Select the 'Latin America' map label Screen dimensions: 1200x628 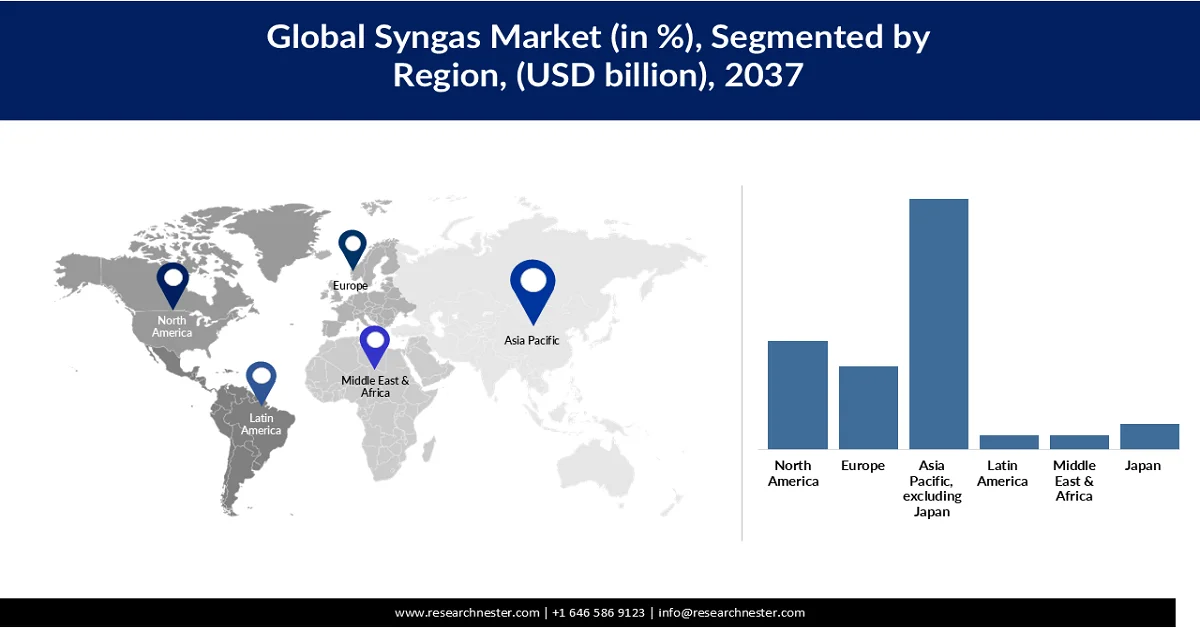tap(261, 424)
